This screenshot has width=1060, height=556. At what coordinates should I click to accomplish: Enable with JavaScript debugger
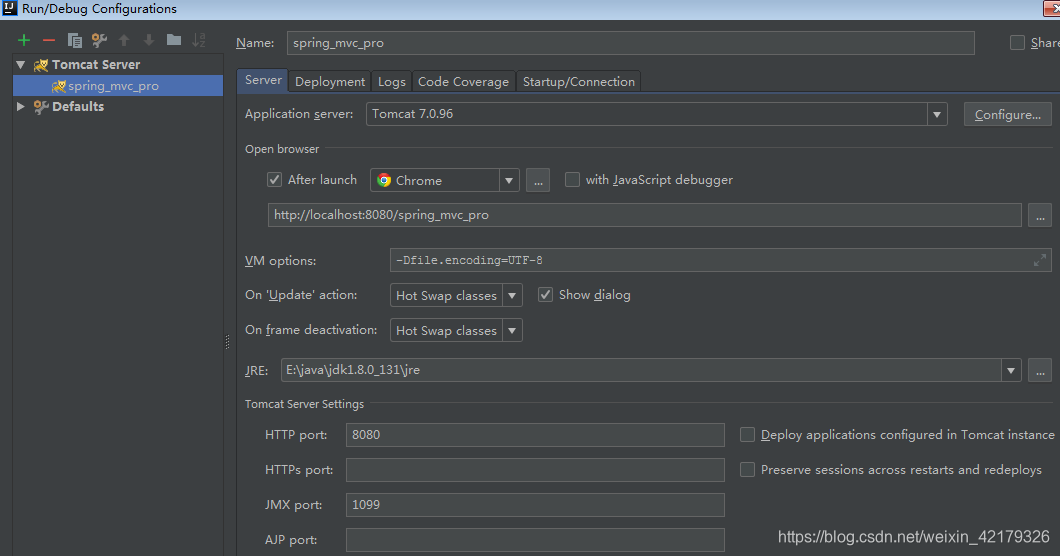coord(572,180)
